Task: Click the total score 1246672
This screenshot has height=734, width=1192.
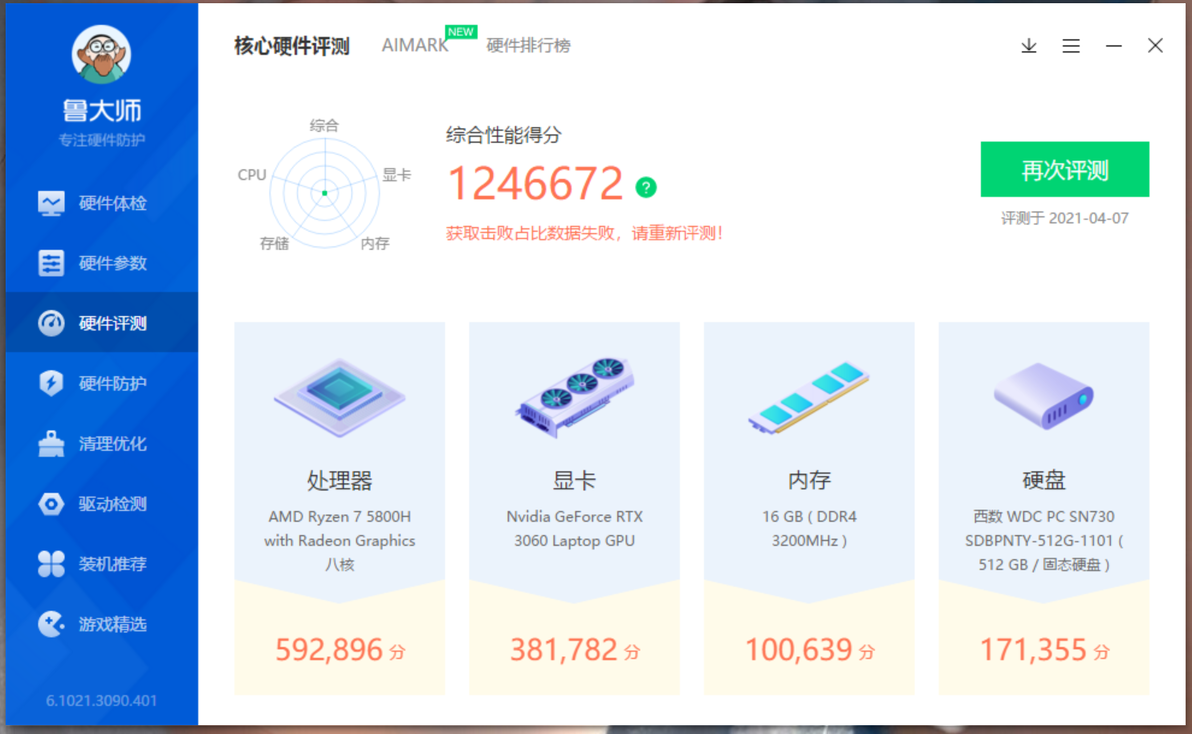Action: tap(535, 184)
